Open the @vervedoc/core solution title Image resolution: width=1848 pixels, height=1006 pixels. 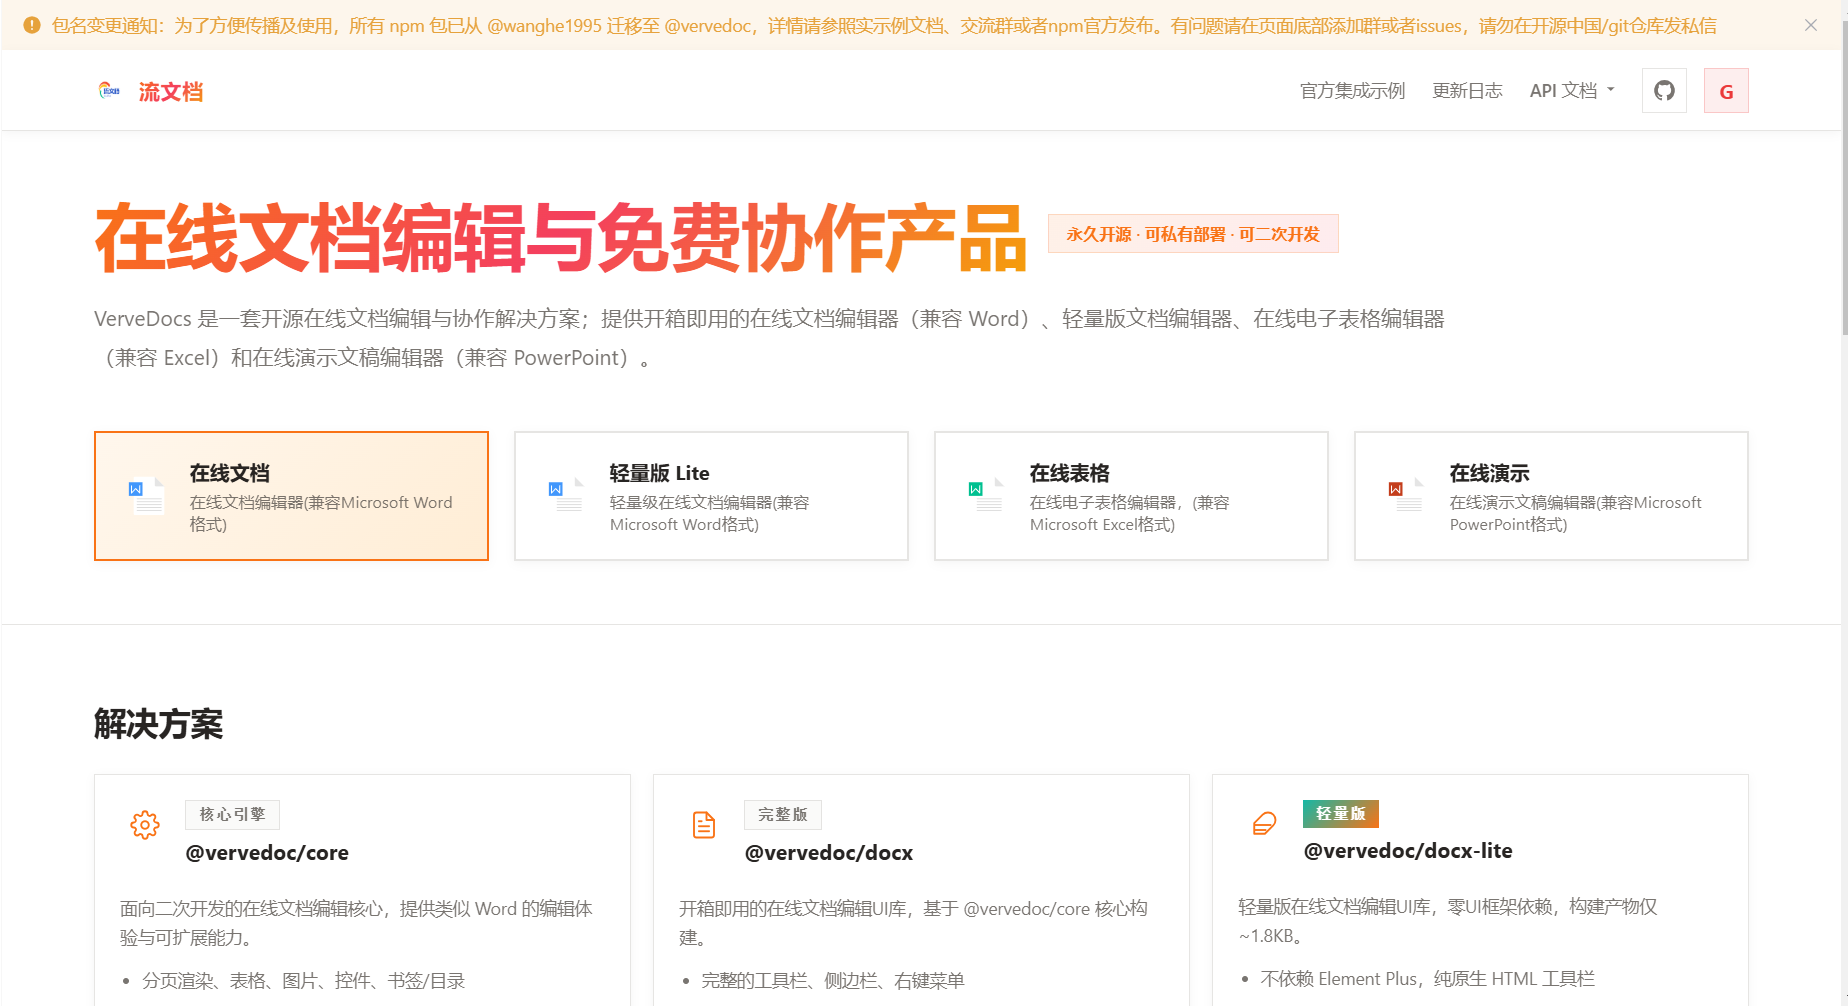(267, 853)
